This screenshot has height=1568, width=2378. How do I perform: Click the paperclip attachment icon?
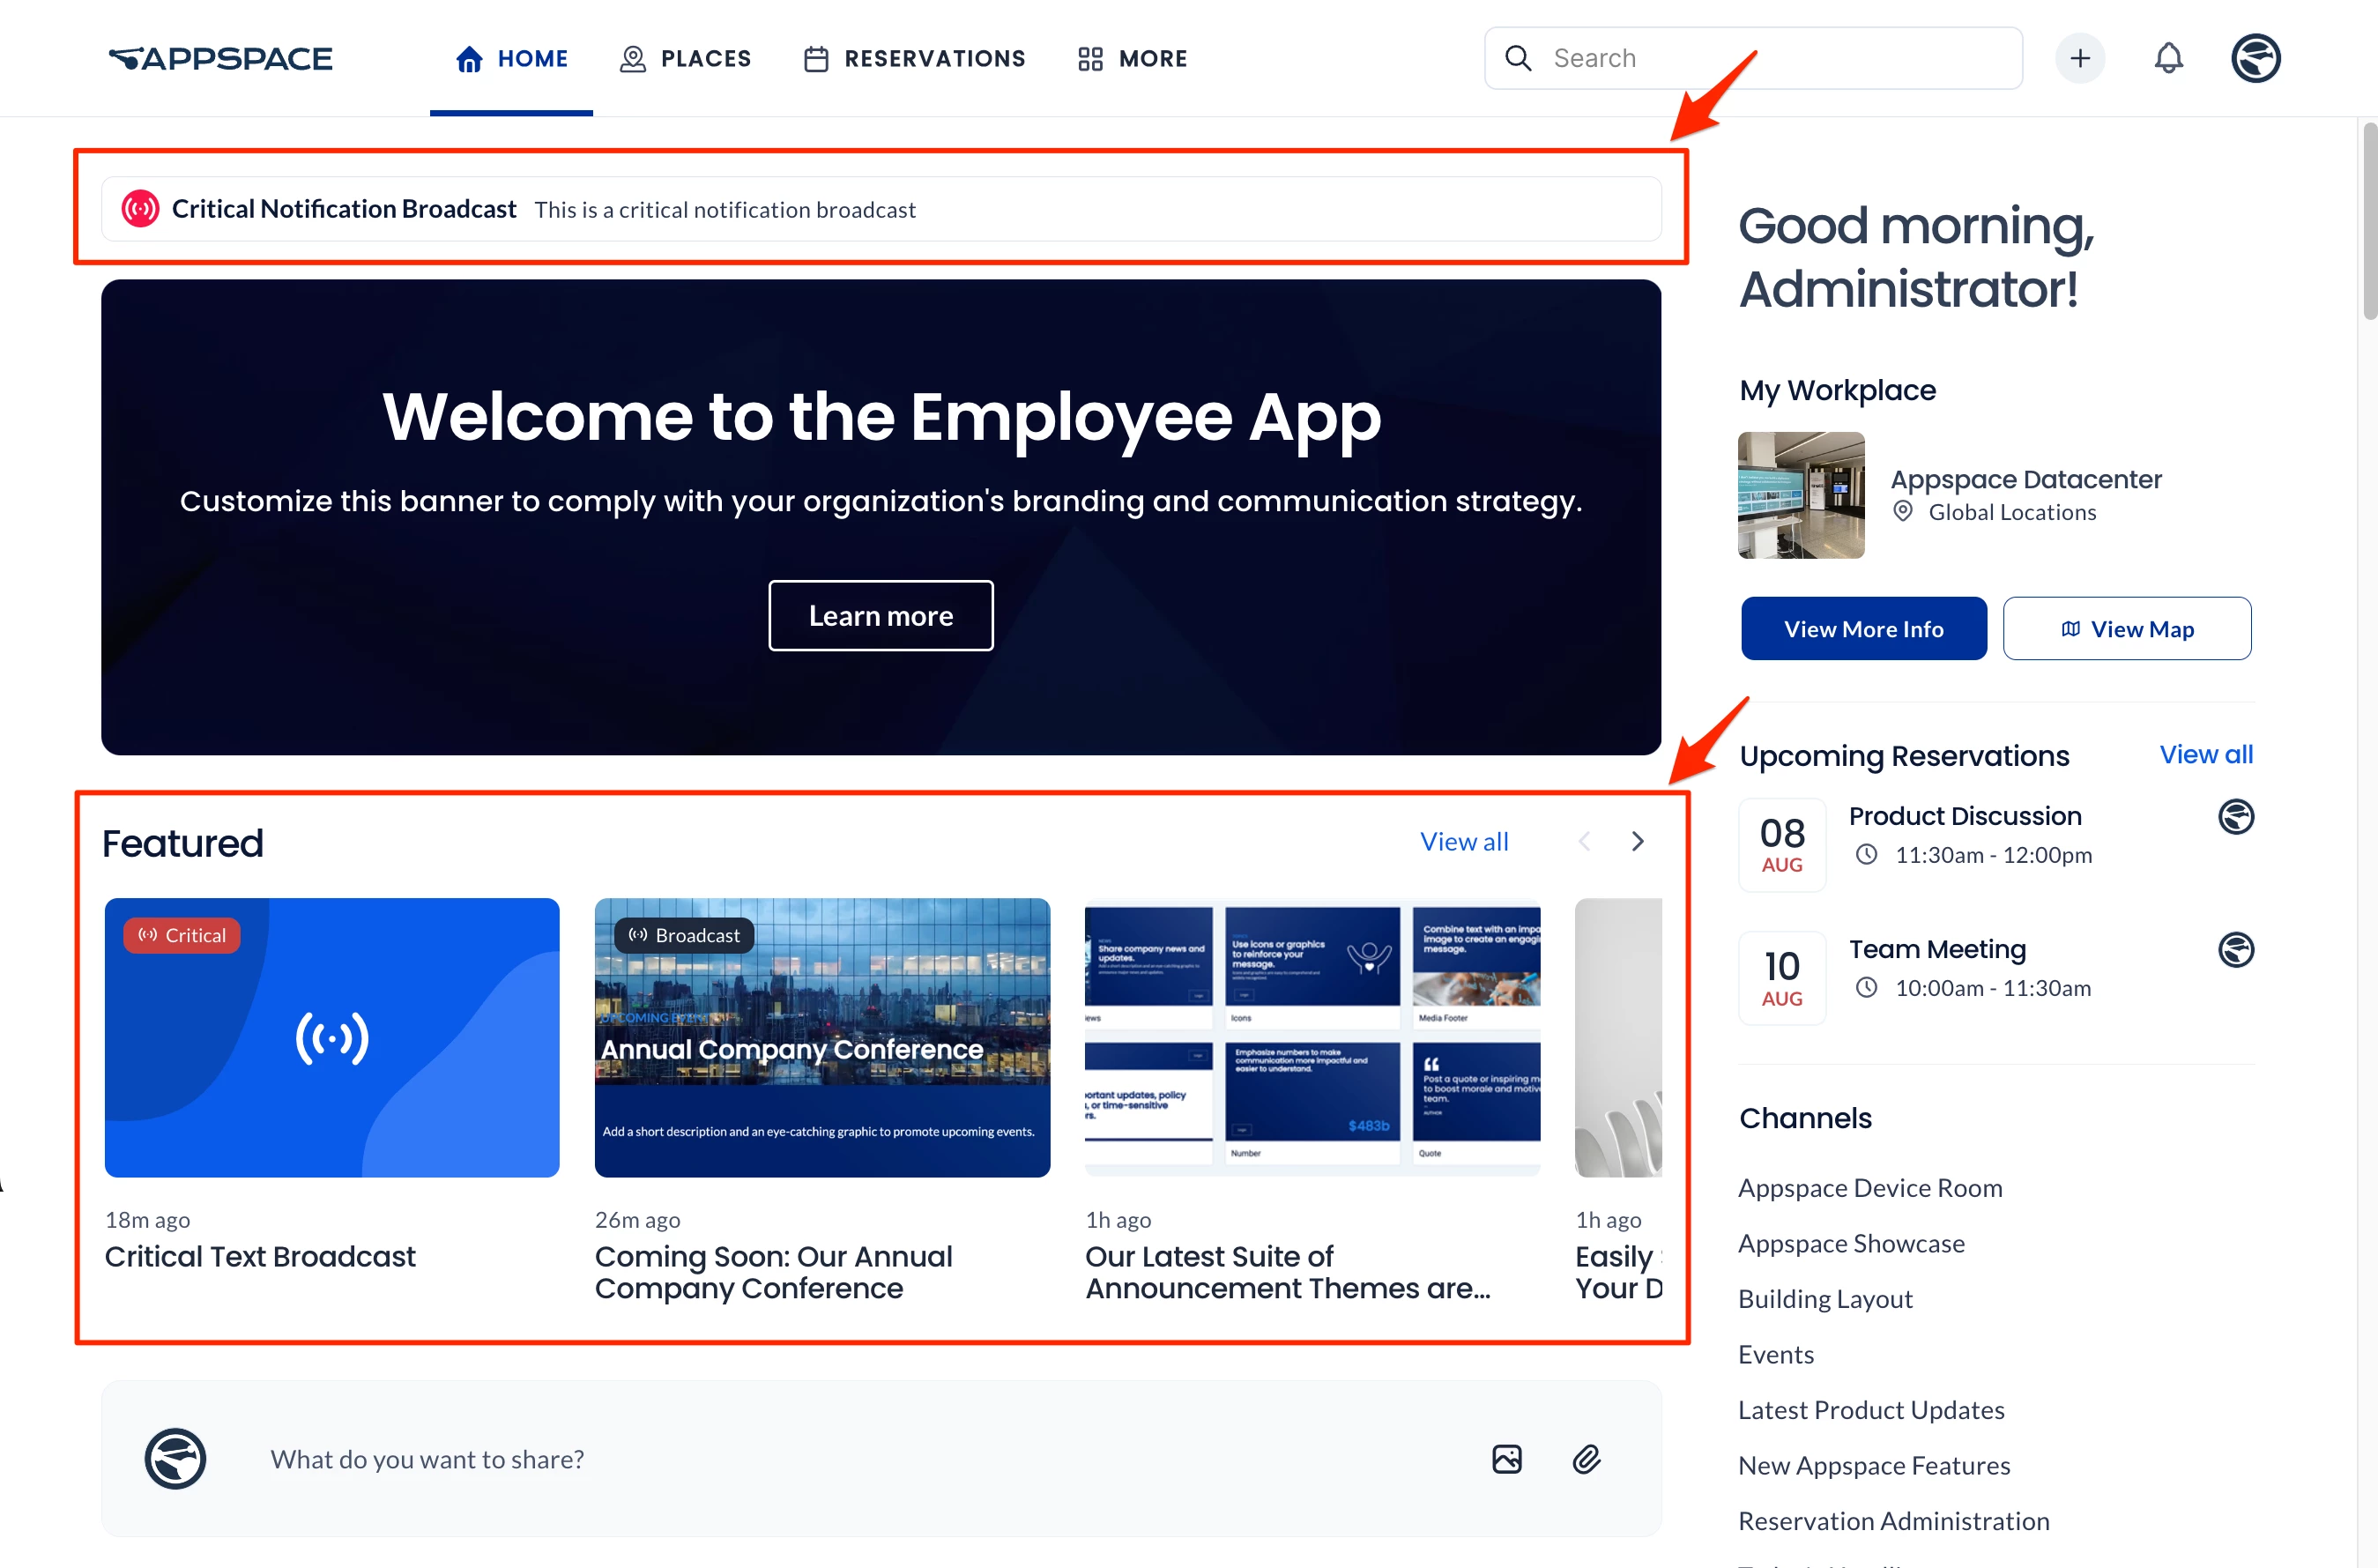1586,1459
